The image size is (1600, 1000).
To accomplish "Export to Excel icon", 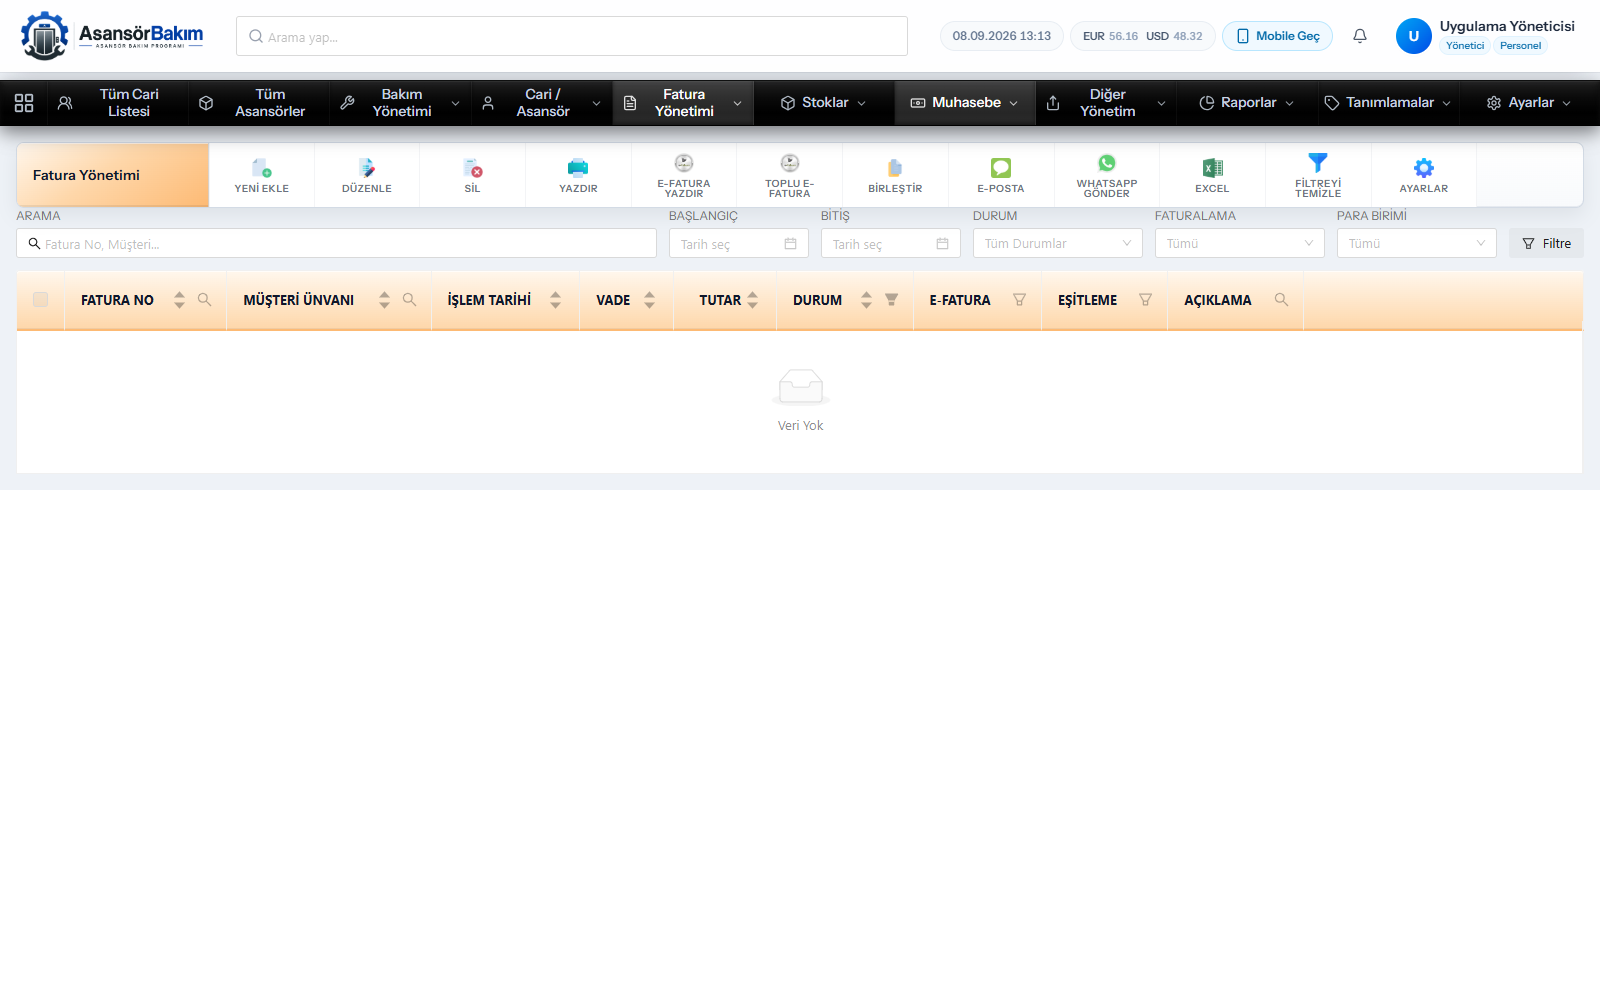I will click(x=1212, y=168).
